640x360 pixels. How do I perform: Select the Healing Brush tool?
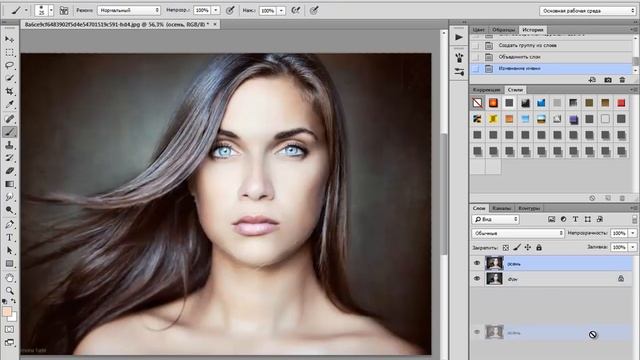[9, 118]
